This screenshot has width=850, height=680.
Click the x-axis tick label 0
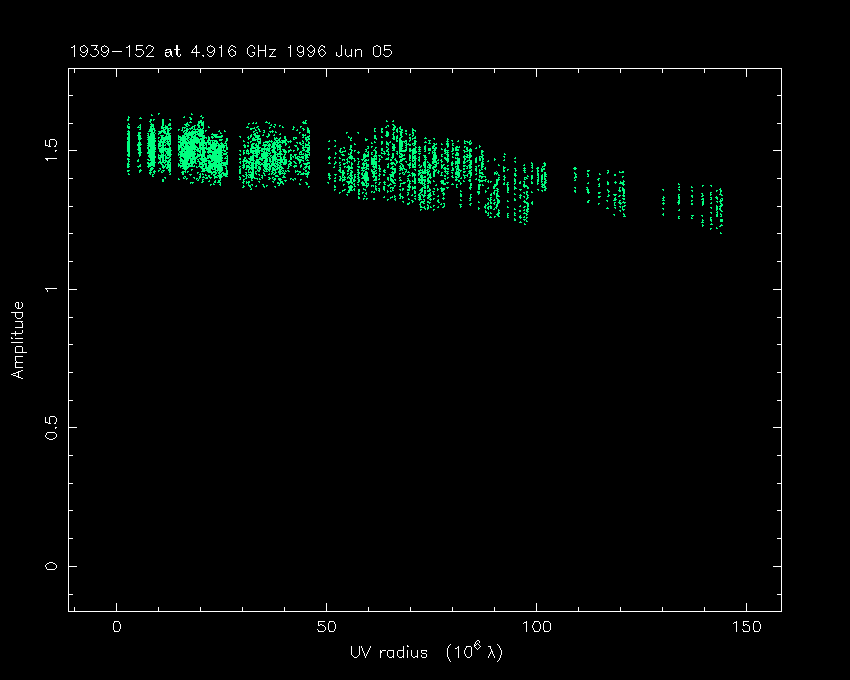(x=117, y=627)
